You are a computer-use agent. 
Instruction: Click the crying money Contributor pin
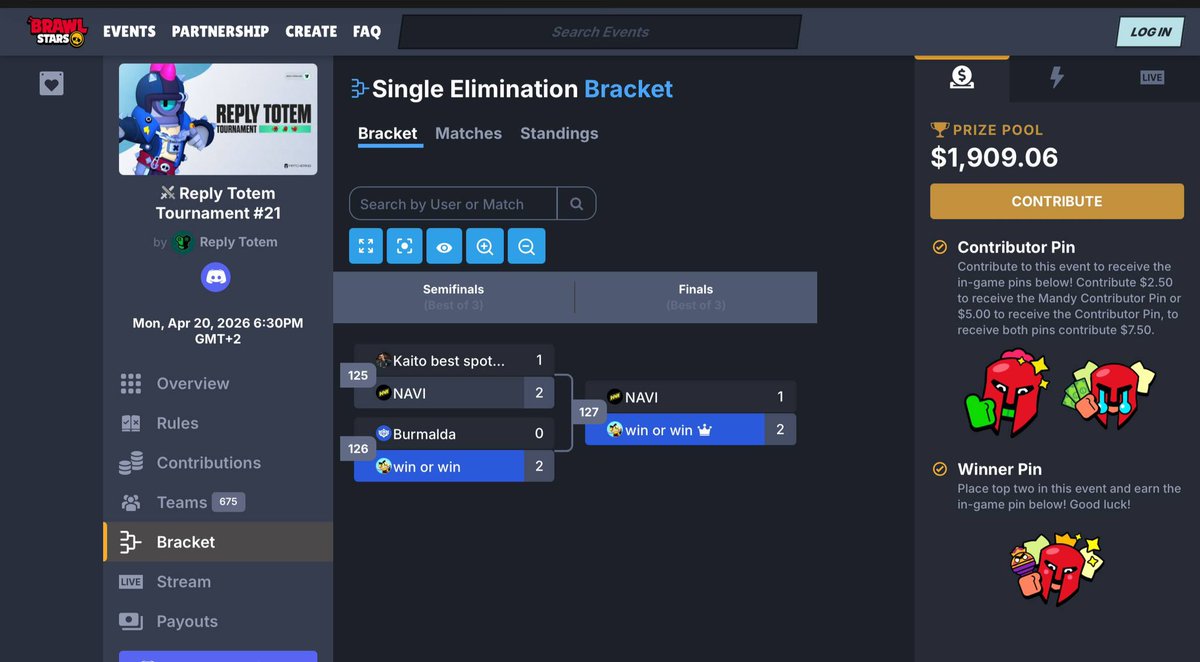(x=1108, y=393)
